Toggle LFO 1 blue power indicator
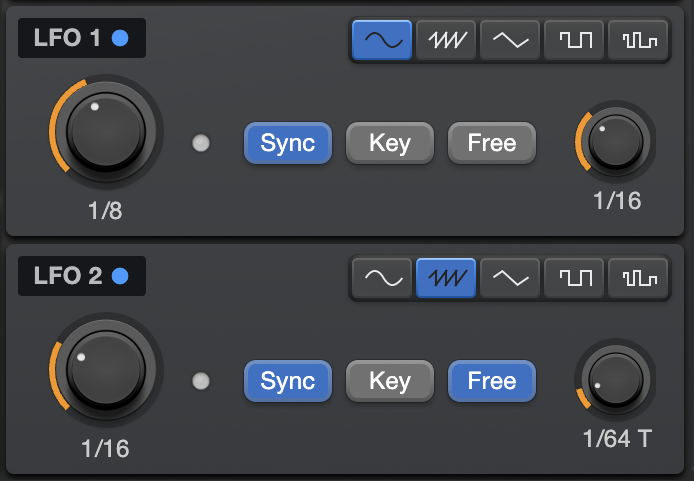 [x=120, y=38]
